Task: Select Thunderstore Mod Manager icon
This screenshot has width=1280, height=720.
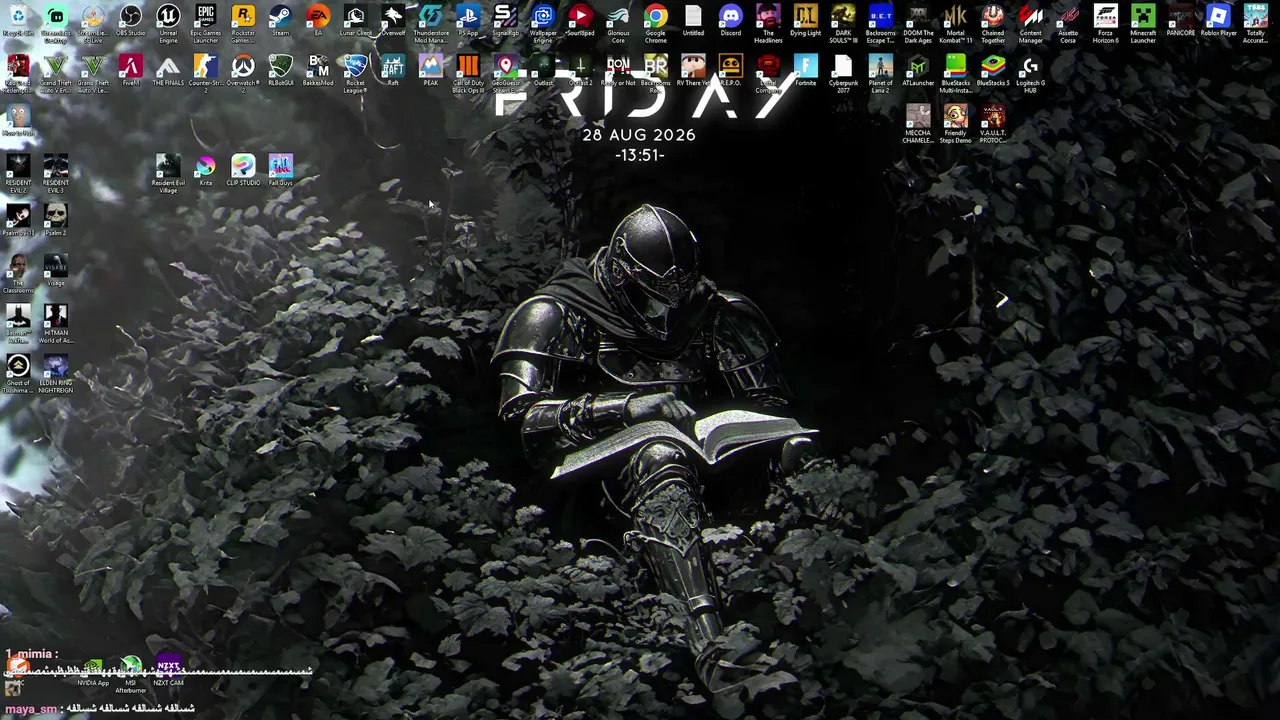Action: click(431, 24)
